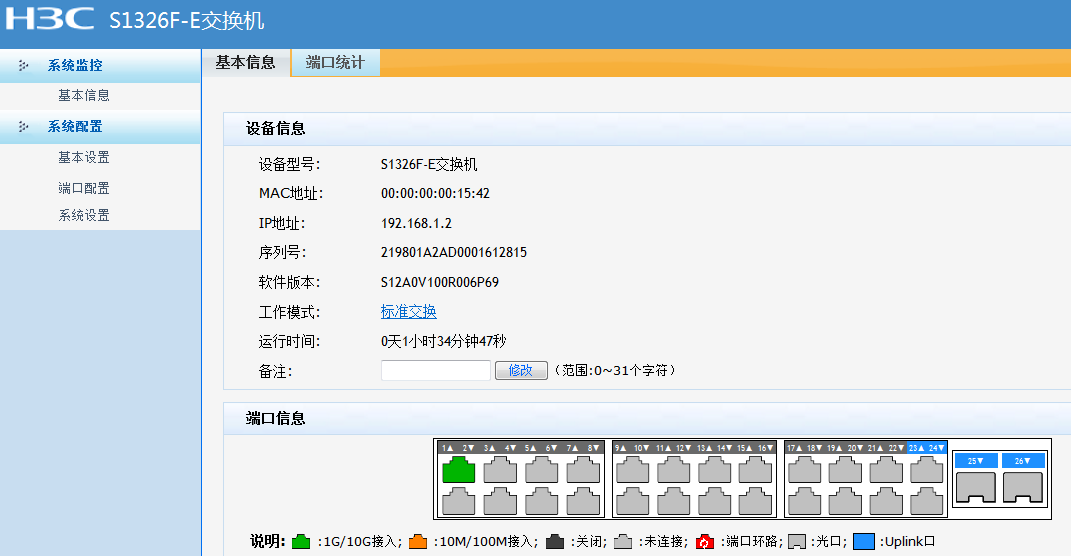Click optical port 25 icon

[976, 486]
